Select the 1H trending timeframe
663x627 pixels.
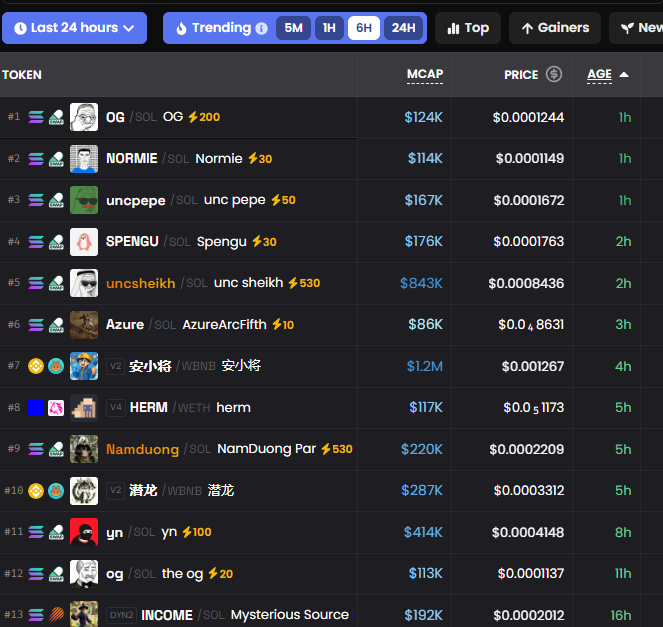pyautogui.click(x=329, y=28)
